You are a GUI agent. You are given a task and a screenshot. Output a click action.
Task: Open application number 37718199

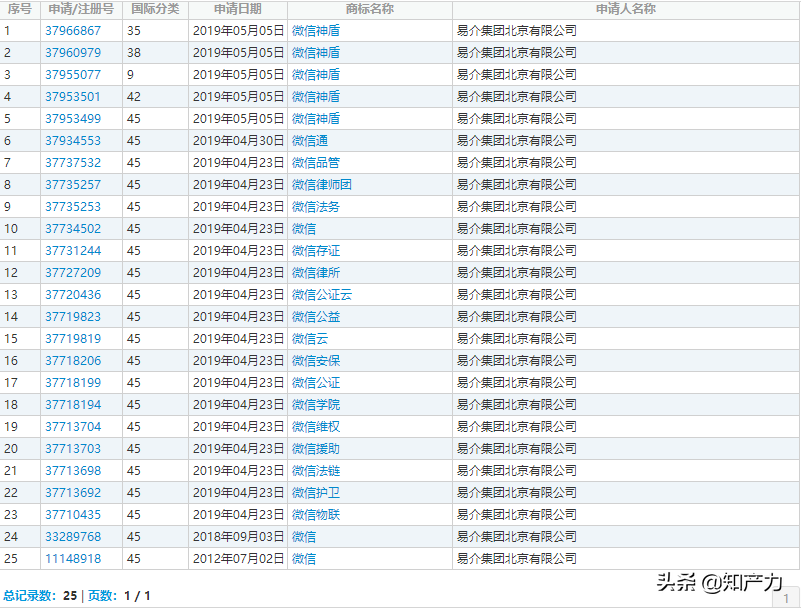point(73,382)
